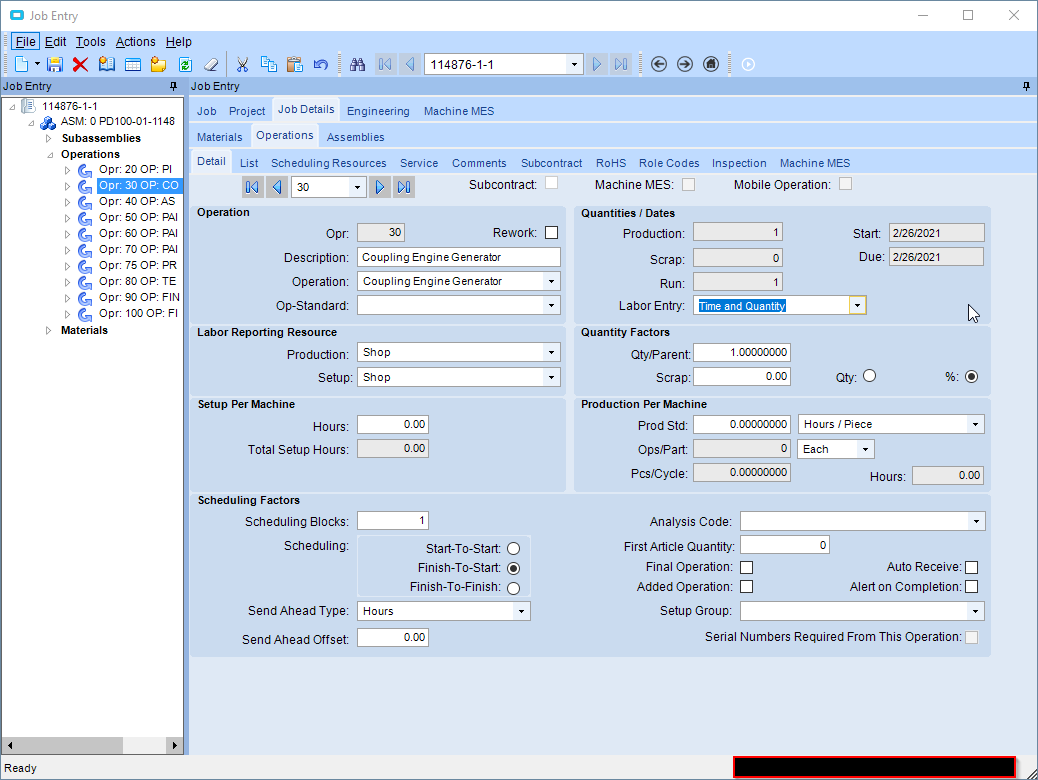Click the forward arrow circle icon
Viewport: 1038px width, 780px height.
pos(685,64)
